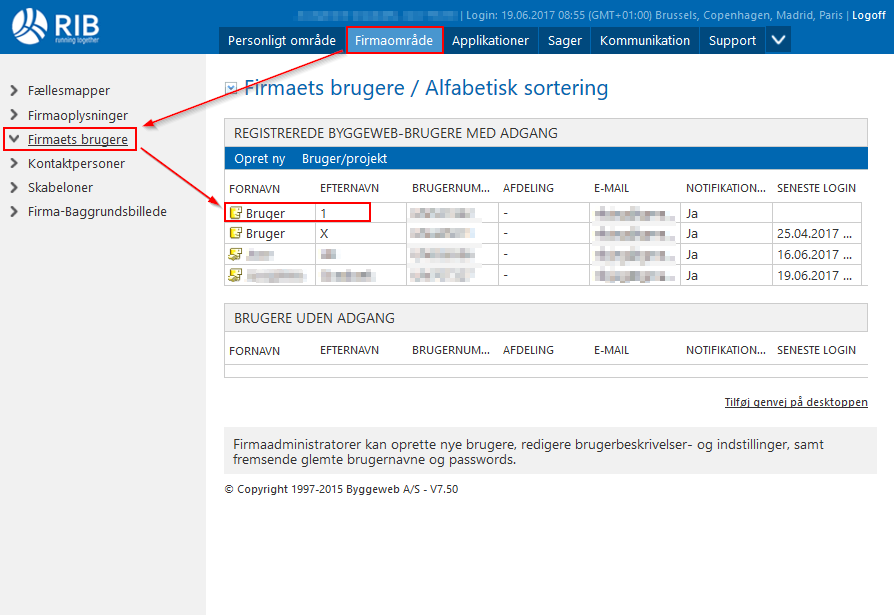This screenshot has height=615, width=894.
Task: Sort registered users by the EFTERNAVN column header
Action: [x=349, y=188]
